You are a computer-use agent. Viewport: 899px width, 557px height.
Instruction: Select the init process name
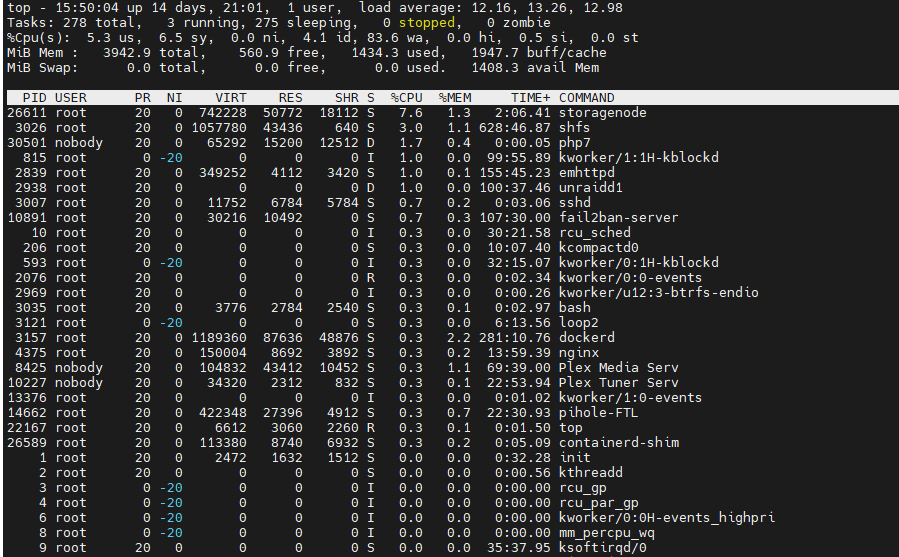574,458
